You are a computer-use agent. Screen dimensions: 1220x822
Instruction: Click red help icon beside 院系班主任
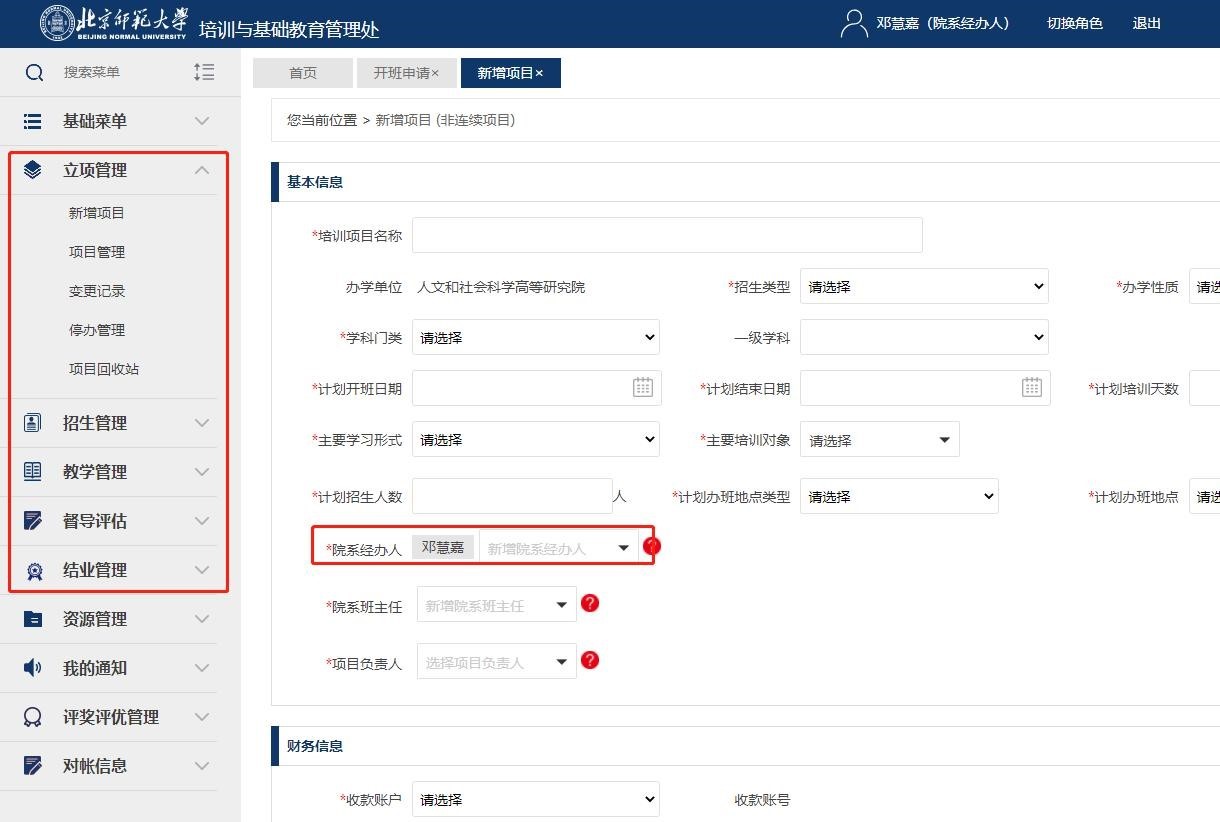tap(590, 603)
